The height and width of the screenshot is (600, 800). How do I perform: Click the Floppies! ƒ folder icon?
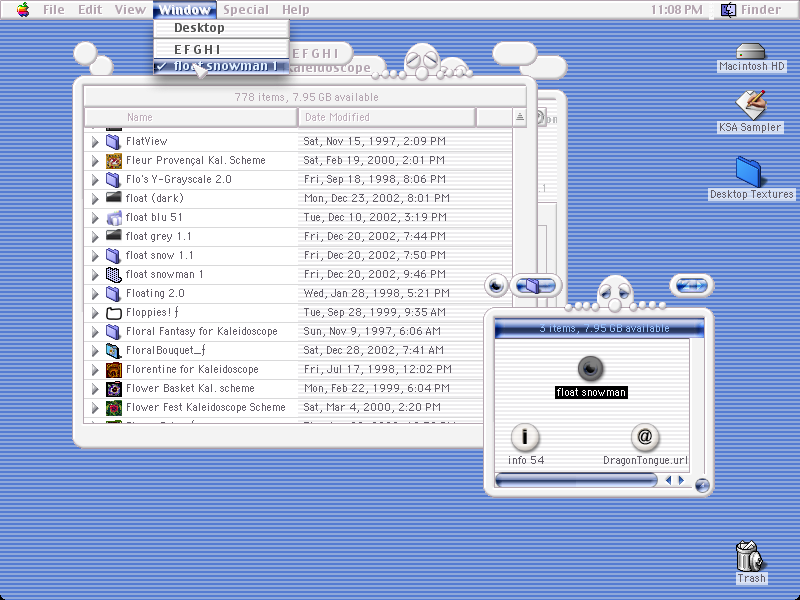(113, 313)
